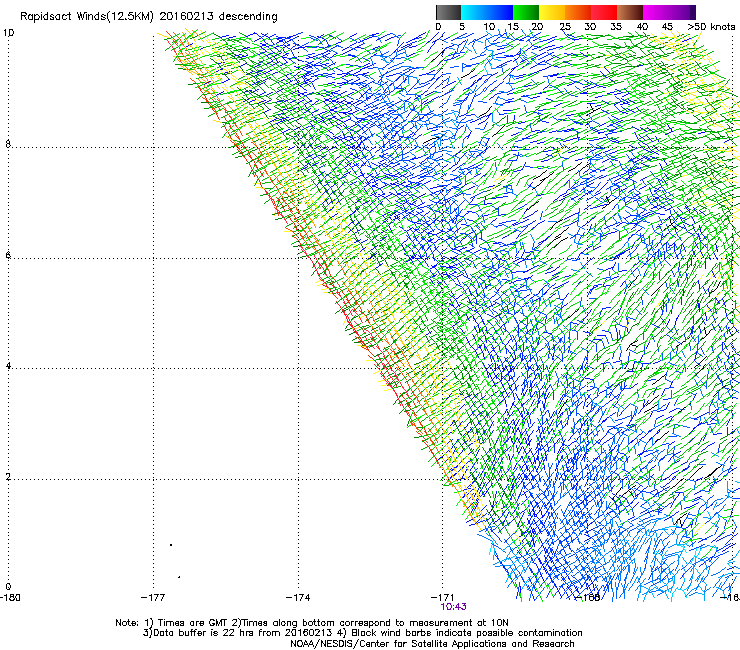Click legend tick label '25'
Image resolution: width=740 pixels, height=650 pixels.
coord(565,27)
